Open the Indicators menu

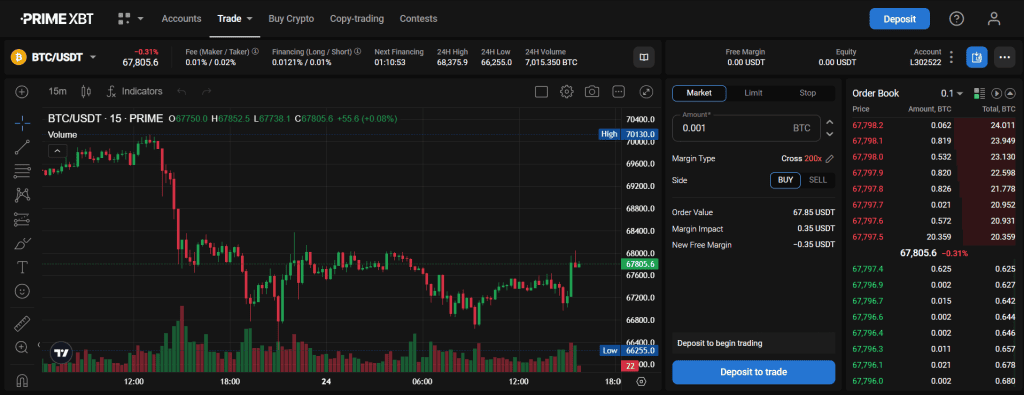[134, 91]
